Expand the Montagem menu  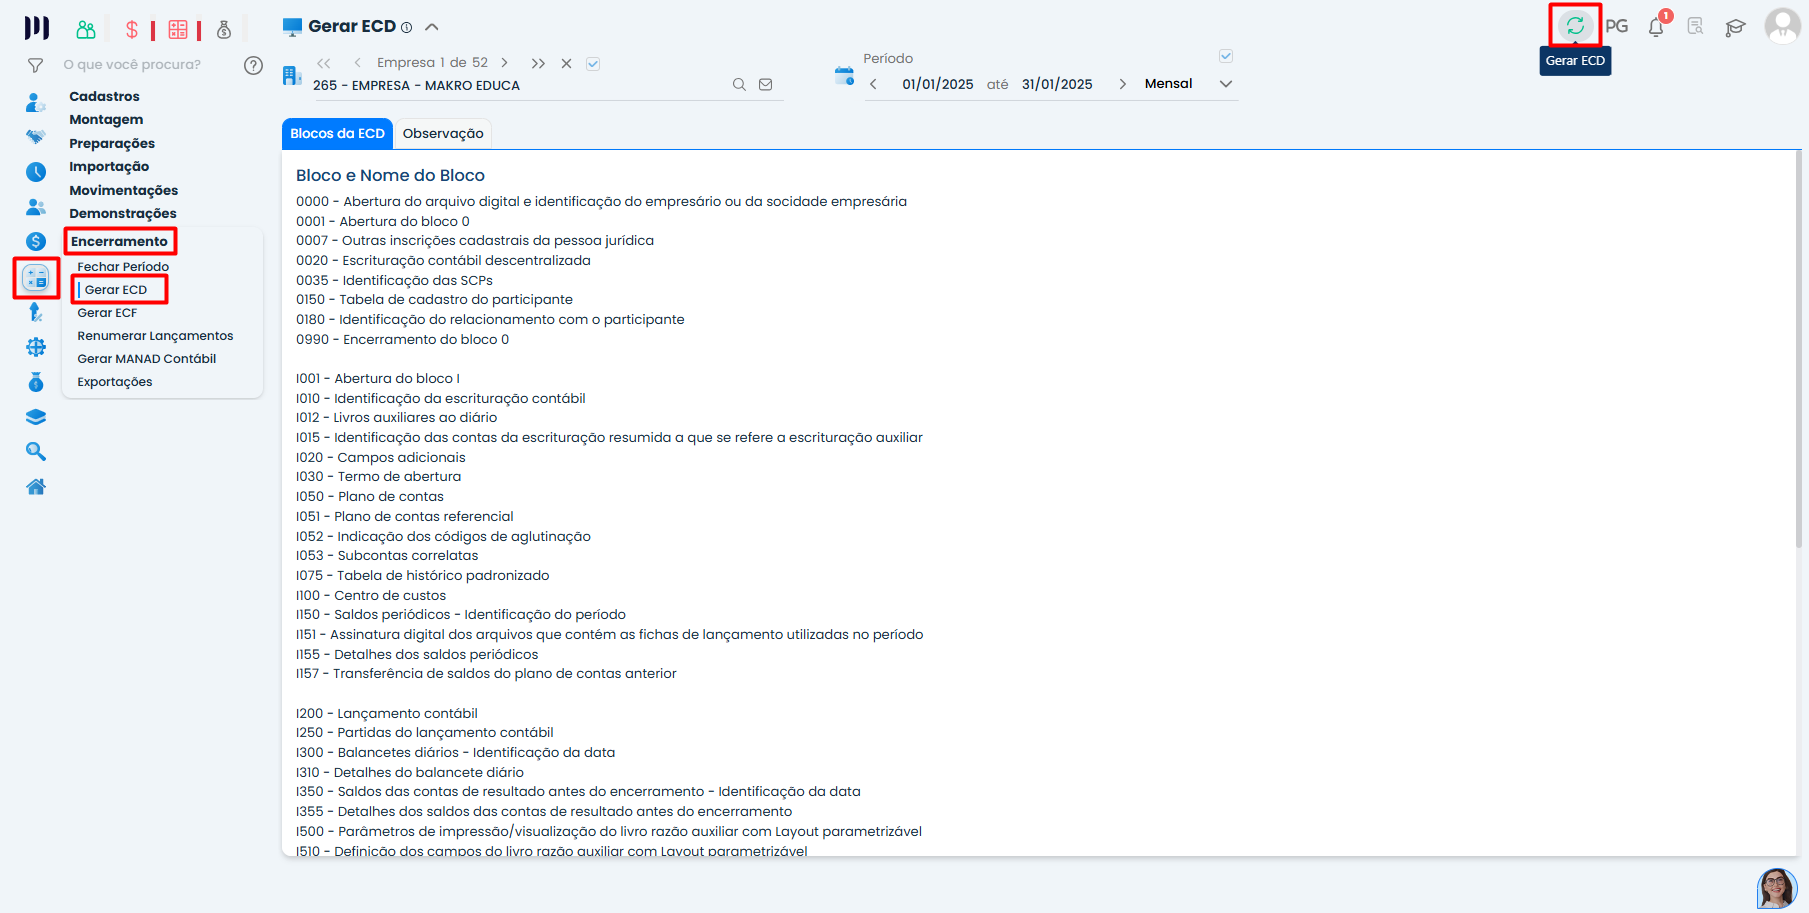(x=106, y=119)
